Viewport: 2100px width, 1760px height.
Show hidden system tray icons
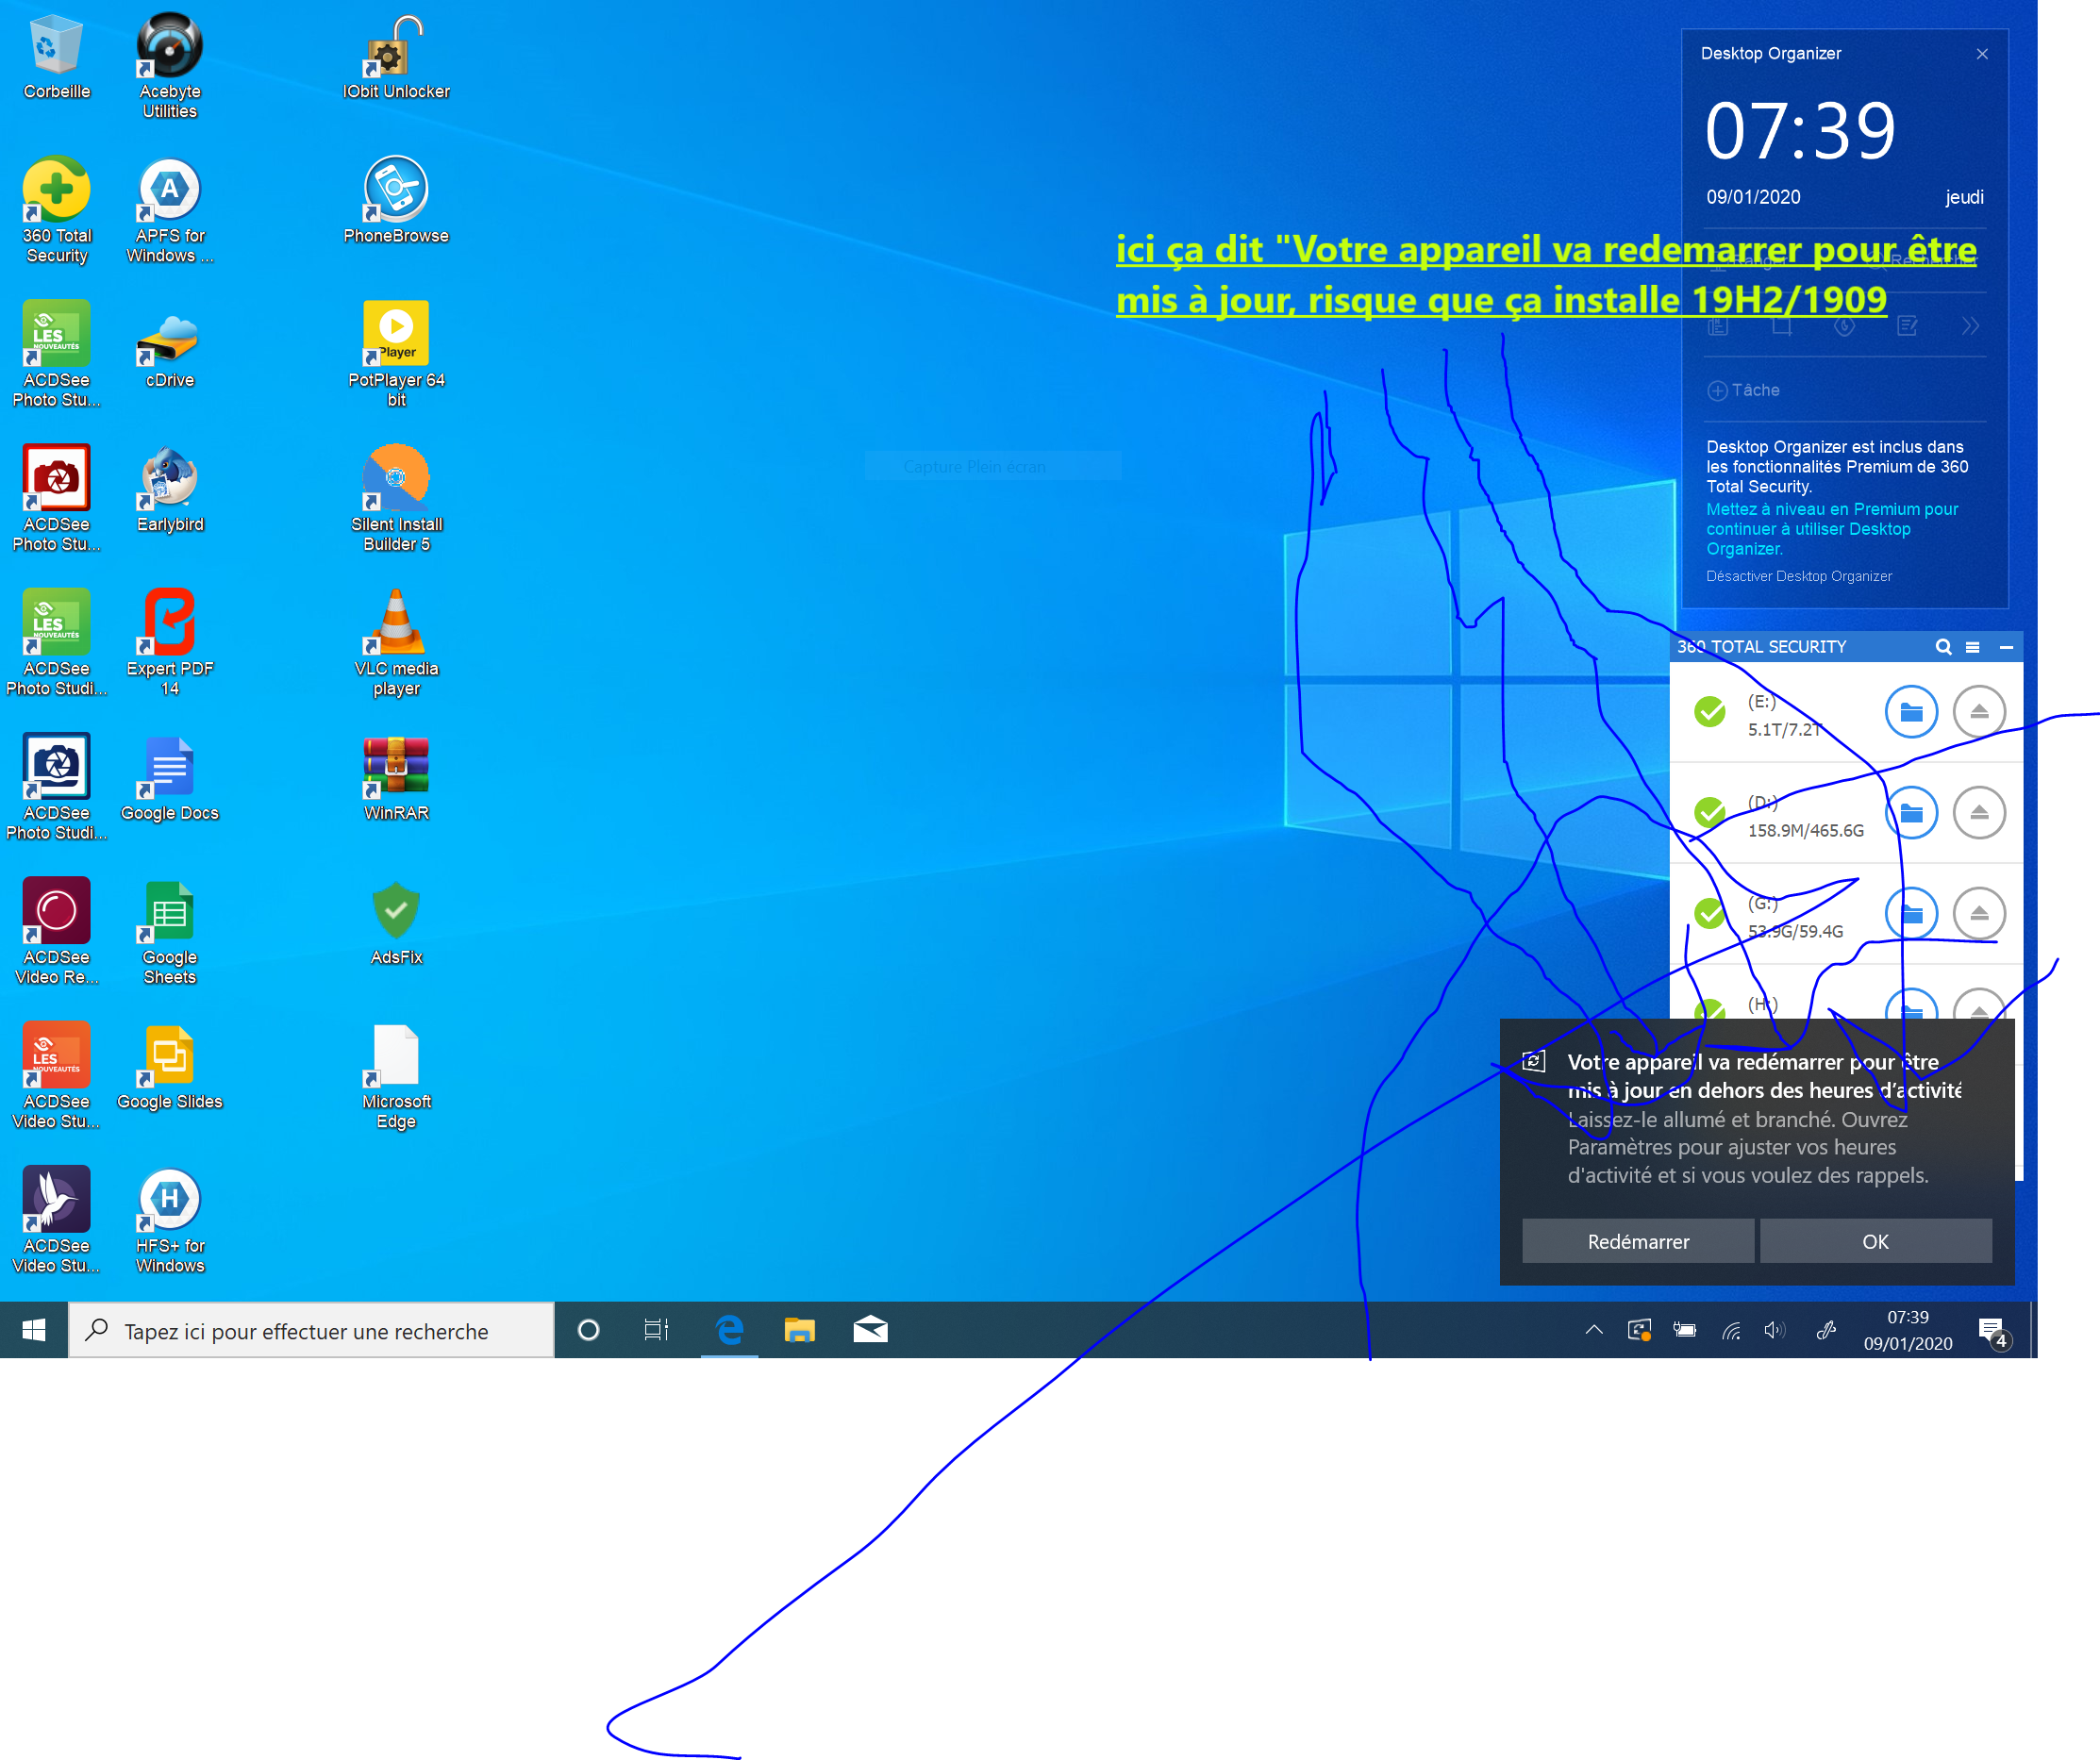1594,1330
